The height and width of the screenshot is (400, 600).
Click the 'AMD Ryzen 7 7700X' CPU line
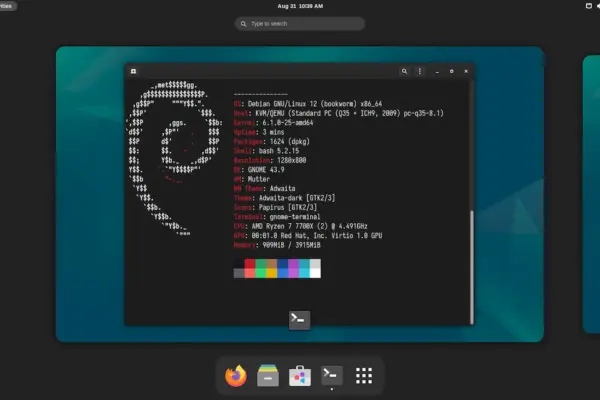[300, 226]
